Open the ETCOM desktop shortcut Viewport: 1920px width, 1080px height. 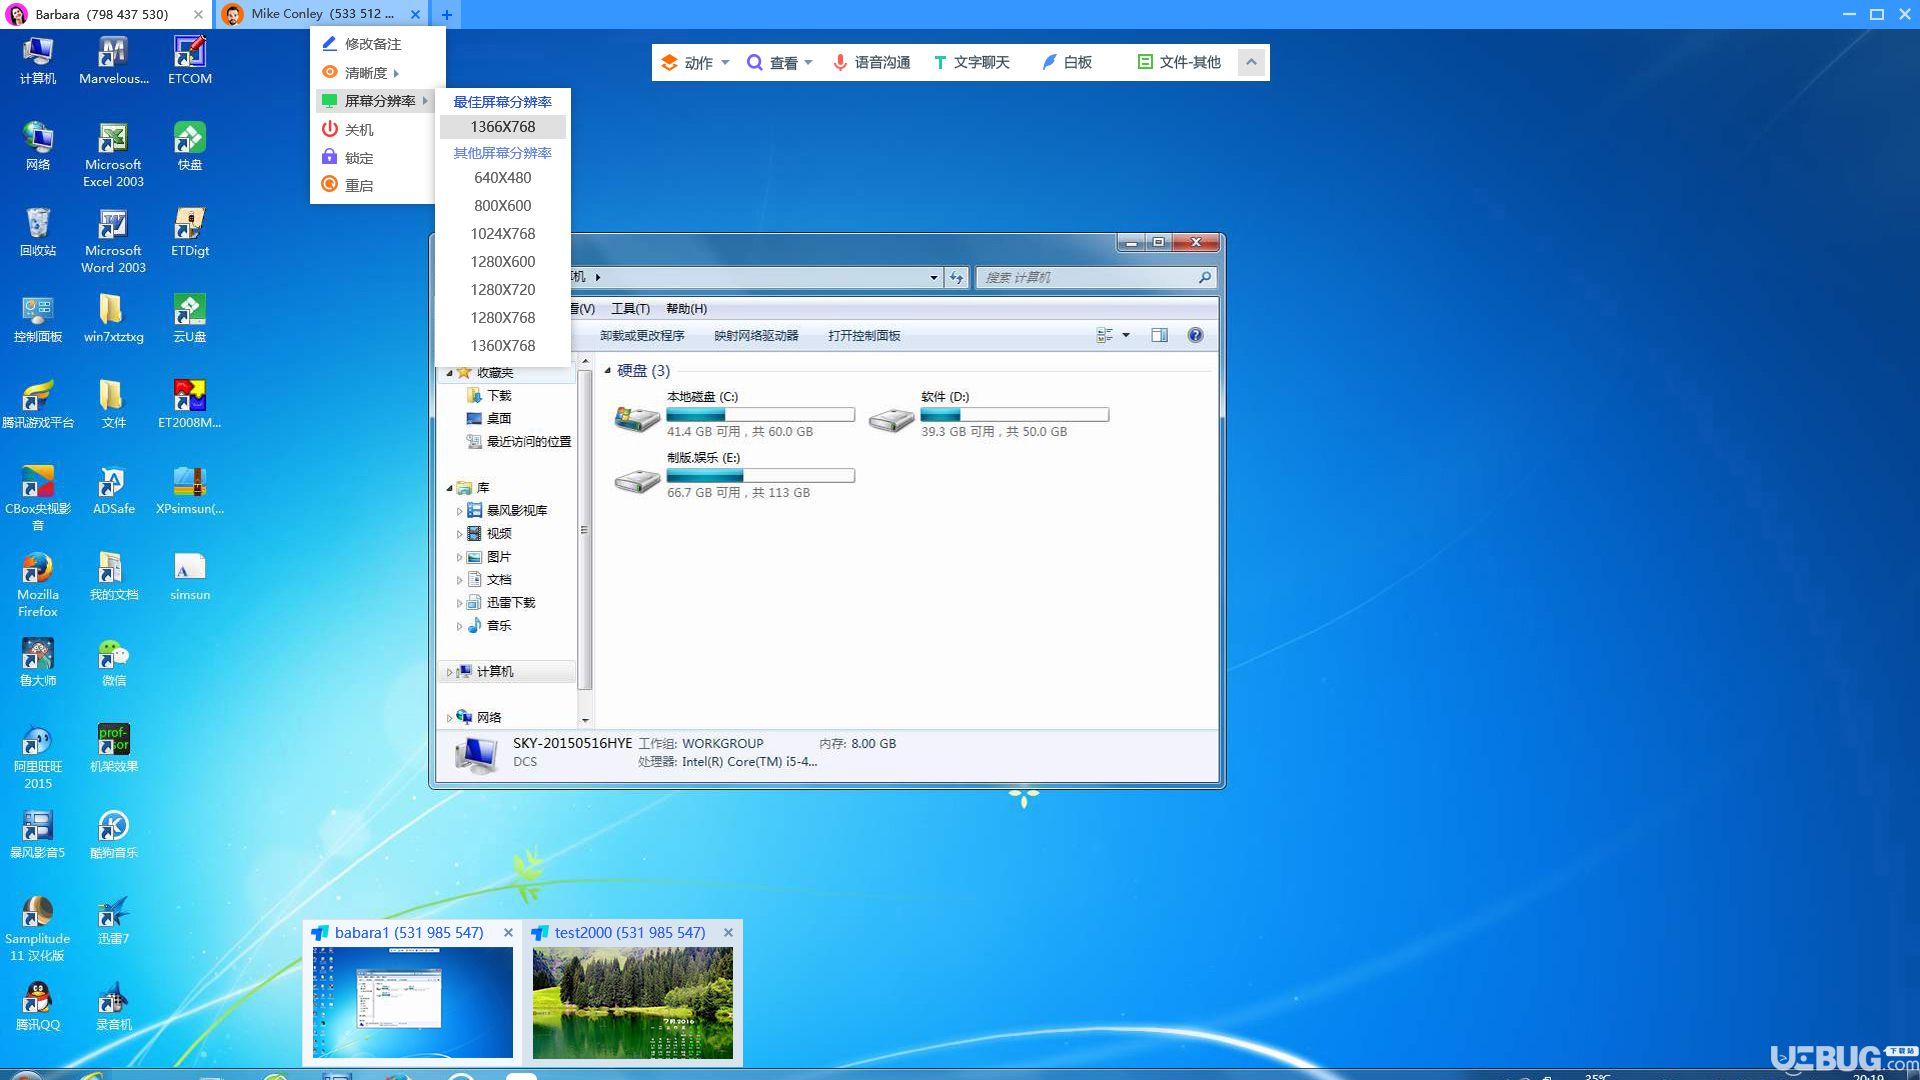point(190,60)
